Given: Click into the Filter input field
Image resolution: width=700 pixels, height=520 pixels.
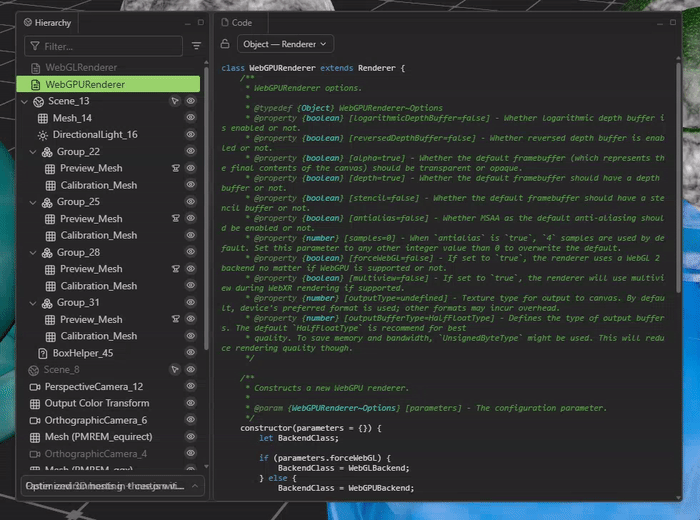Looking at the screenshot, I should pyautogui.click(x=104, y=46).
